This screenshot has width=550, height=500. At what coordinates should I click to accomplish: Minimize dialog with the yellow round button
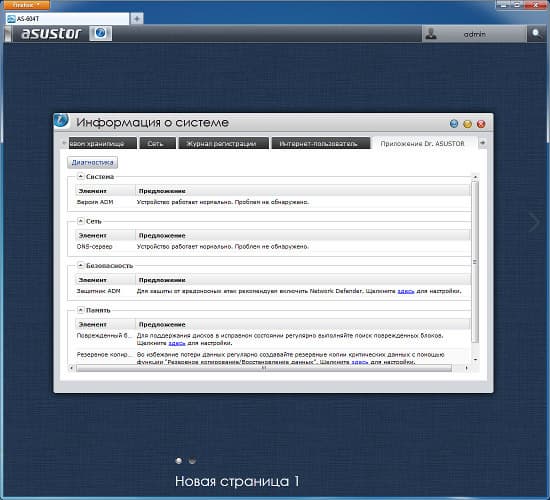(x=468, y=124)
